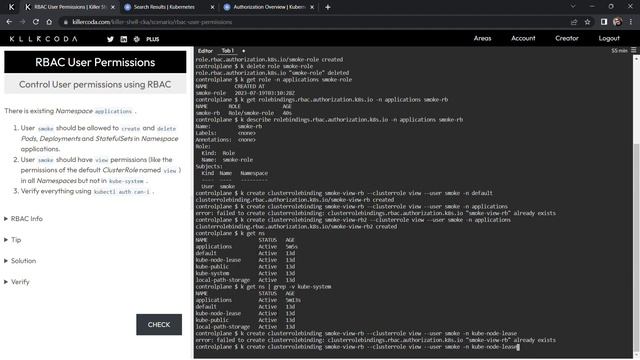Click 'RBAC User Permissions' heading
640x360 pixels.
pyautogui.click(x=95, y=62)
